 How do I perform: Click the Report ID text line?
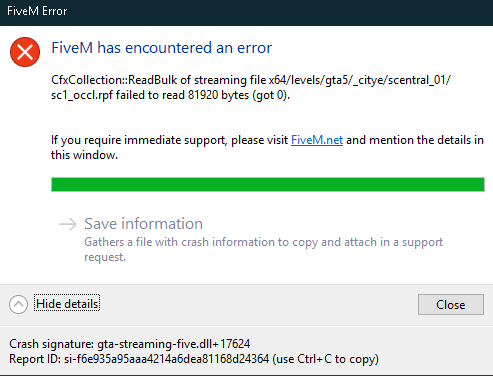point(194,359)
